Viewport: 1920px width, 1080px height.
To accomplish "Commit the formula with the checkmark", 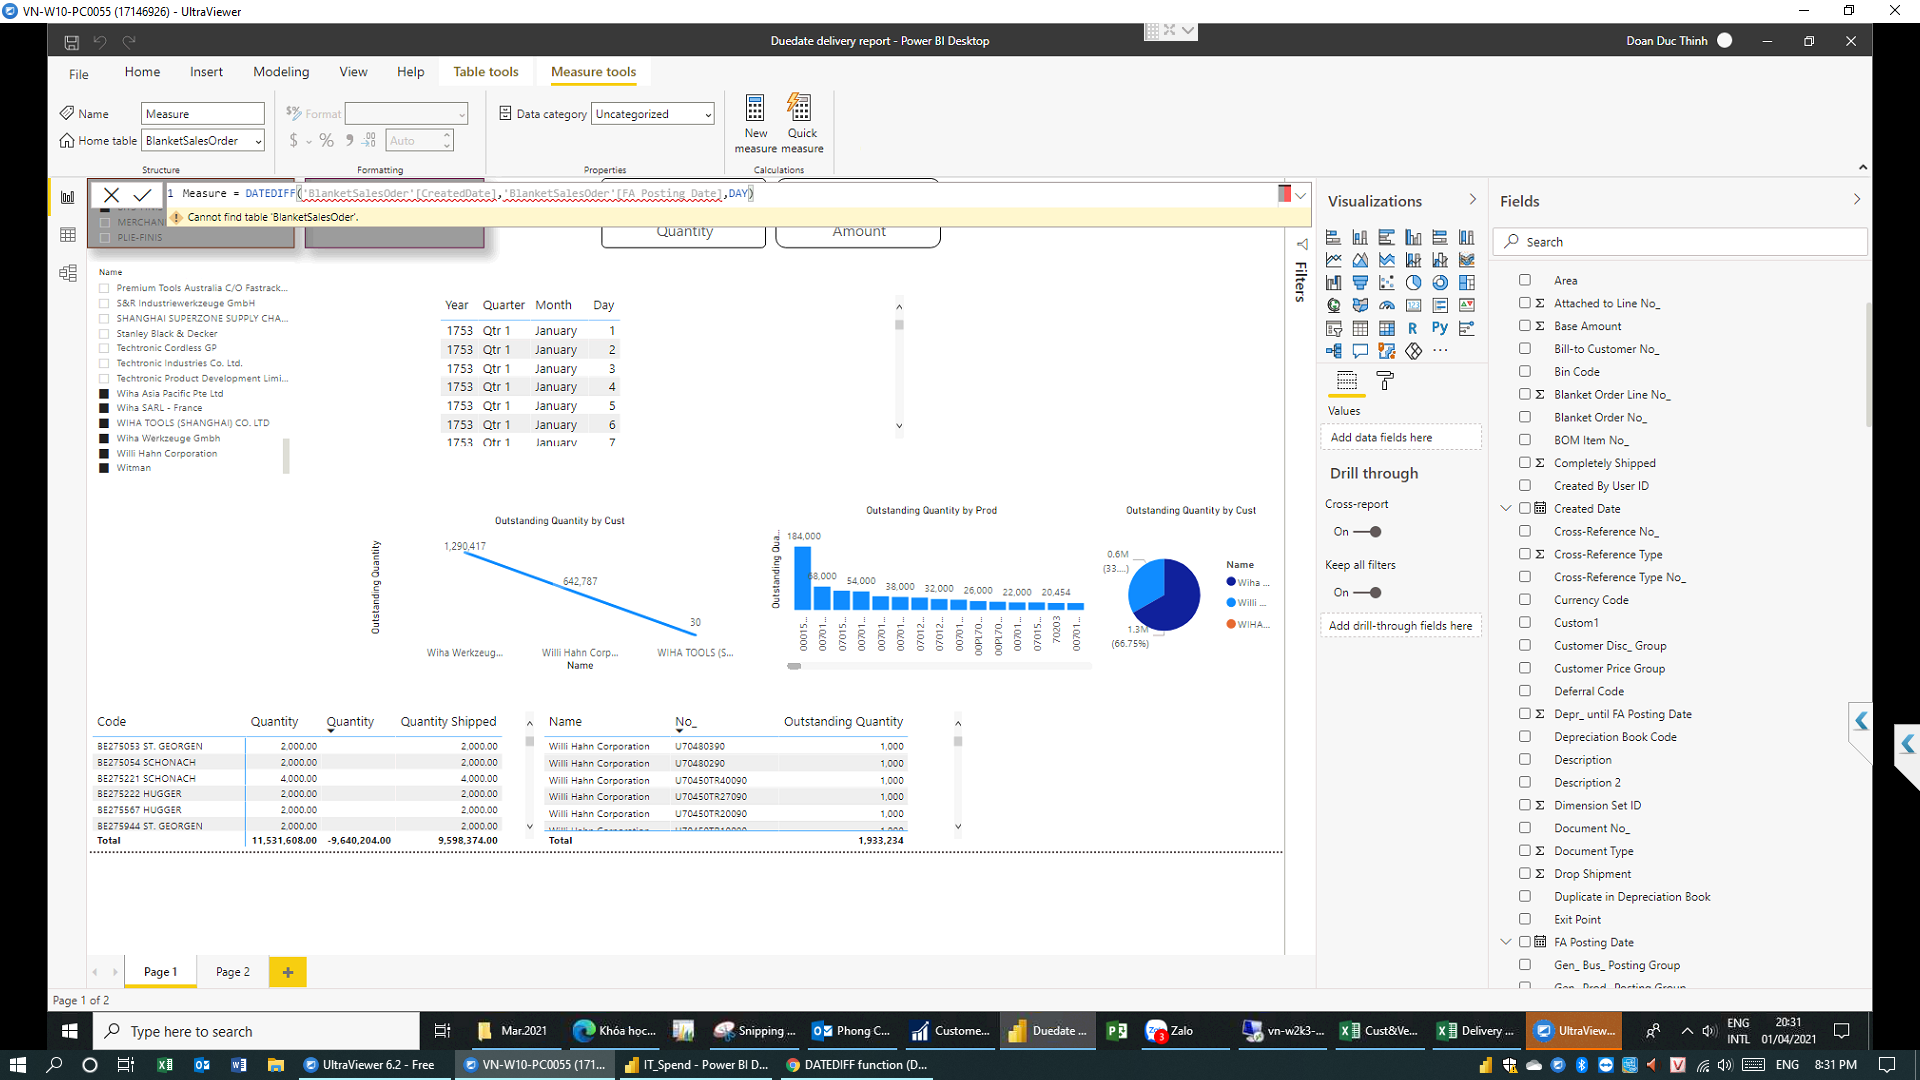I will 142,195.
